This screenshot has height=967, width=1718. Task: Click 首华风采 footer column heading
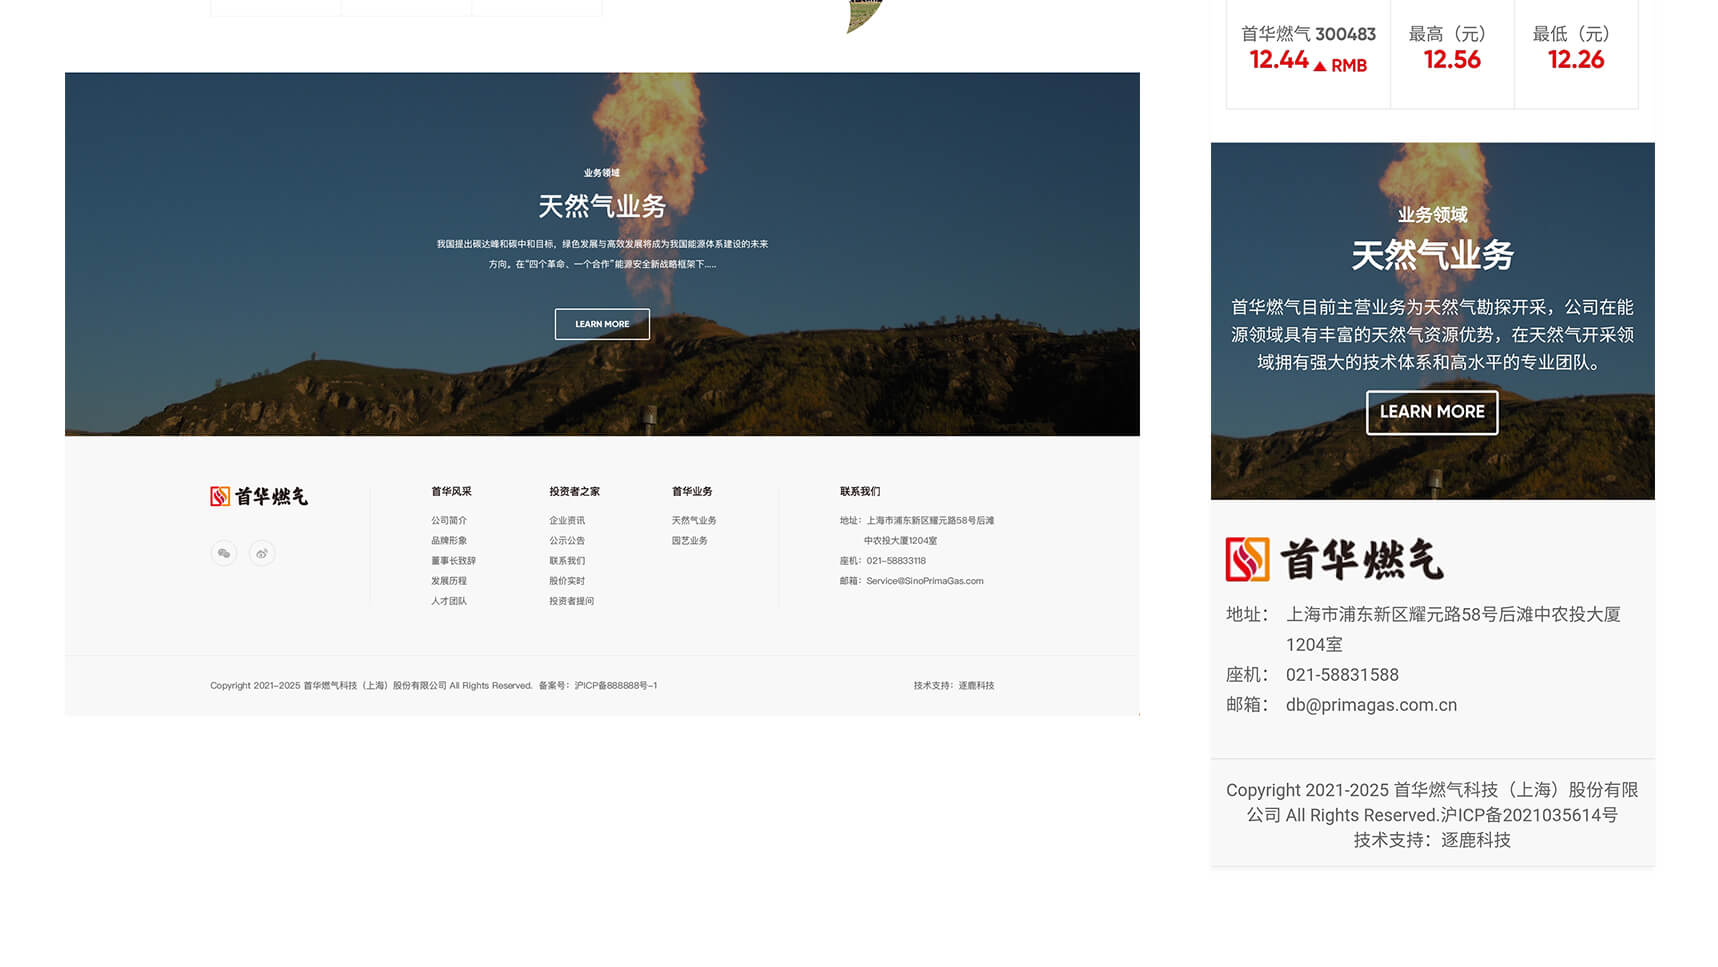point(451,491)
